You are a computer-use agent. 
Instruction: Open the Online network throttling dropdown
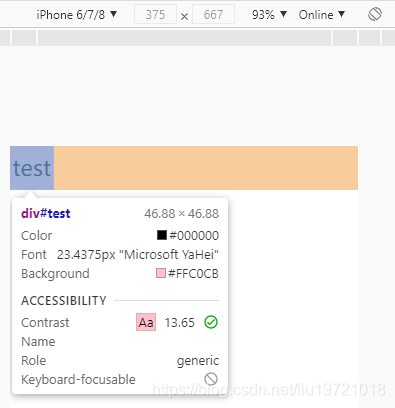point(322,15)
